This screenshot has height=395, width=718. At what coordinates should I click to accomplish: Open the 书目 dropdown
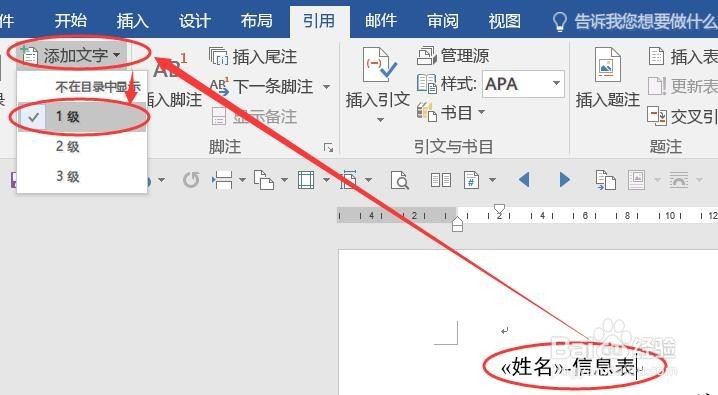point(451,113)
